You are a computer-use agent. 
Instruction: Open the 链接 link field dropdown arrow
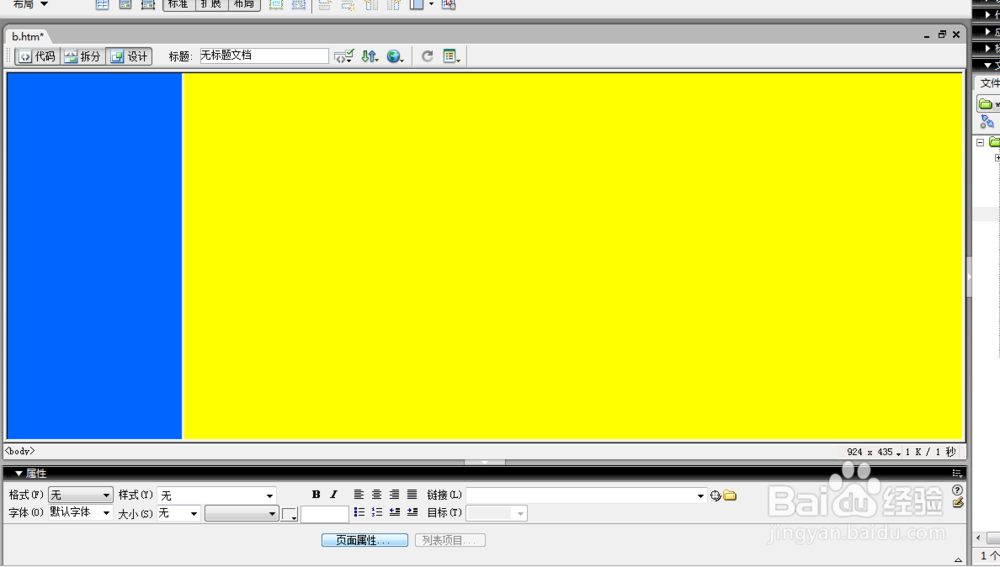[x=700, y=496]
